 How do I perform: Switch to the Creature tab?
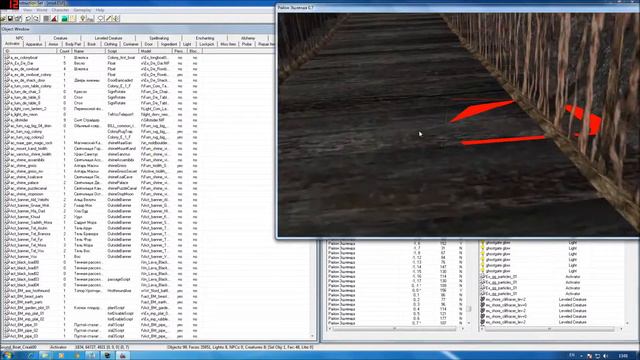pos(60,38)
